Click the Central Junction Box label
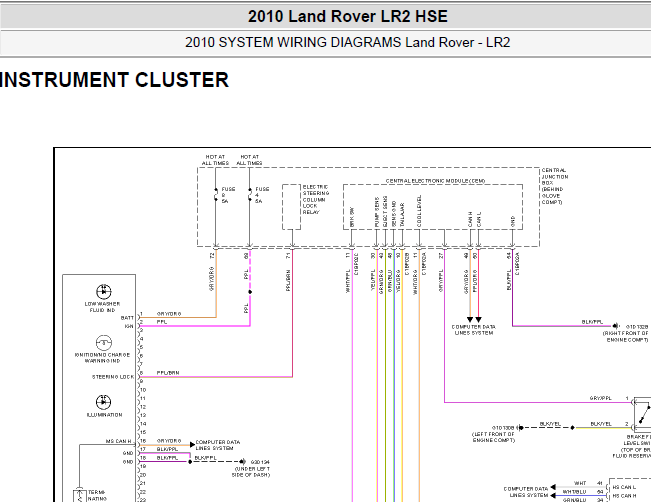The image size is (651, 502). (x=555, y=186)
